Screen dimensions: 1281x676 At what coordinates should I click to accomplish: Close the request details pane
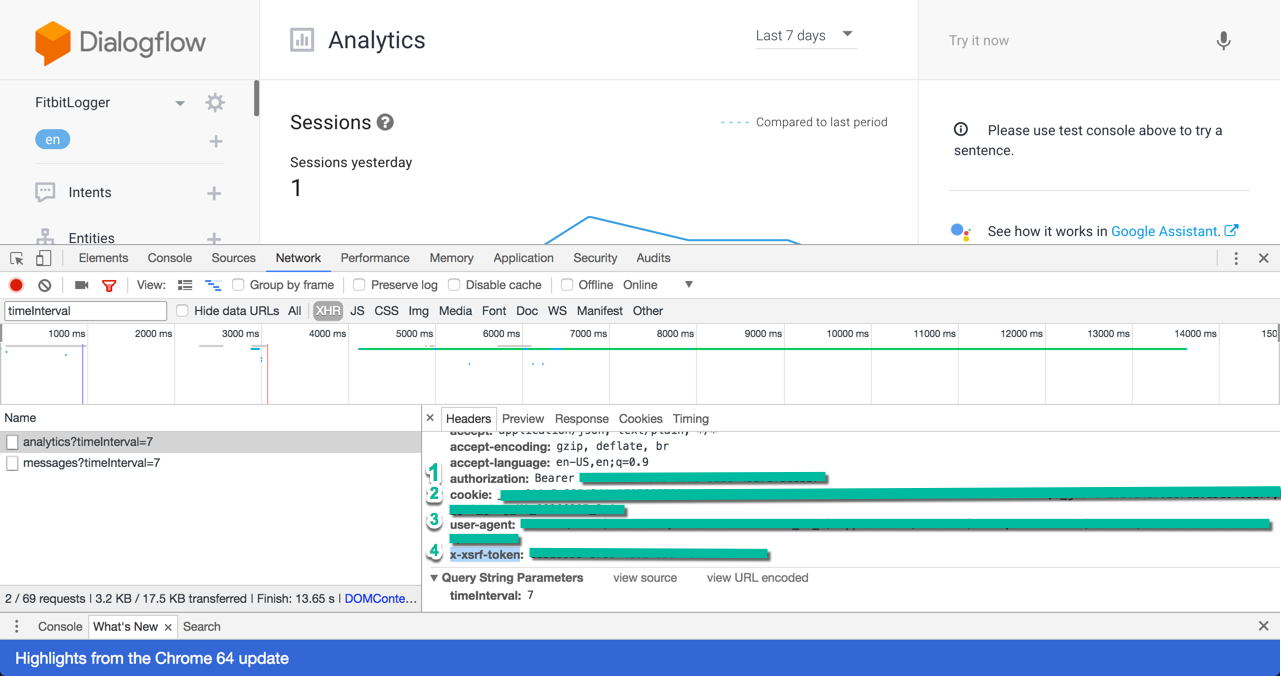[430, 418]
